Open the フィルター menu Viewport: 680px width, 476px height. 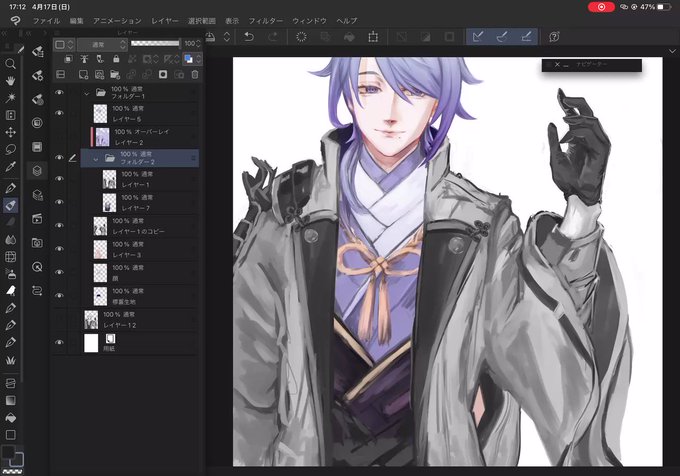tap(265, 21)
